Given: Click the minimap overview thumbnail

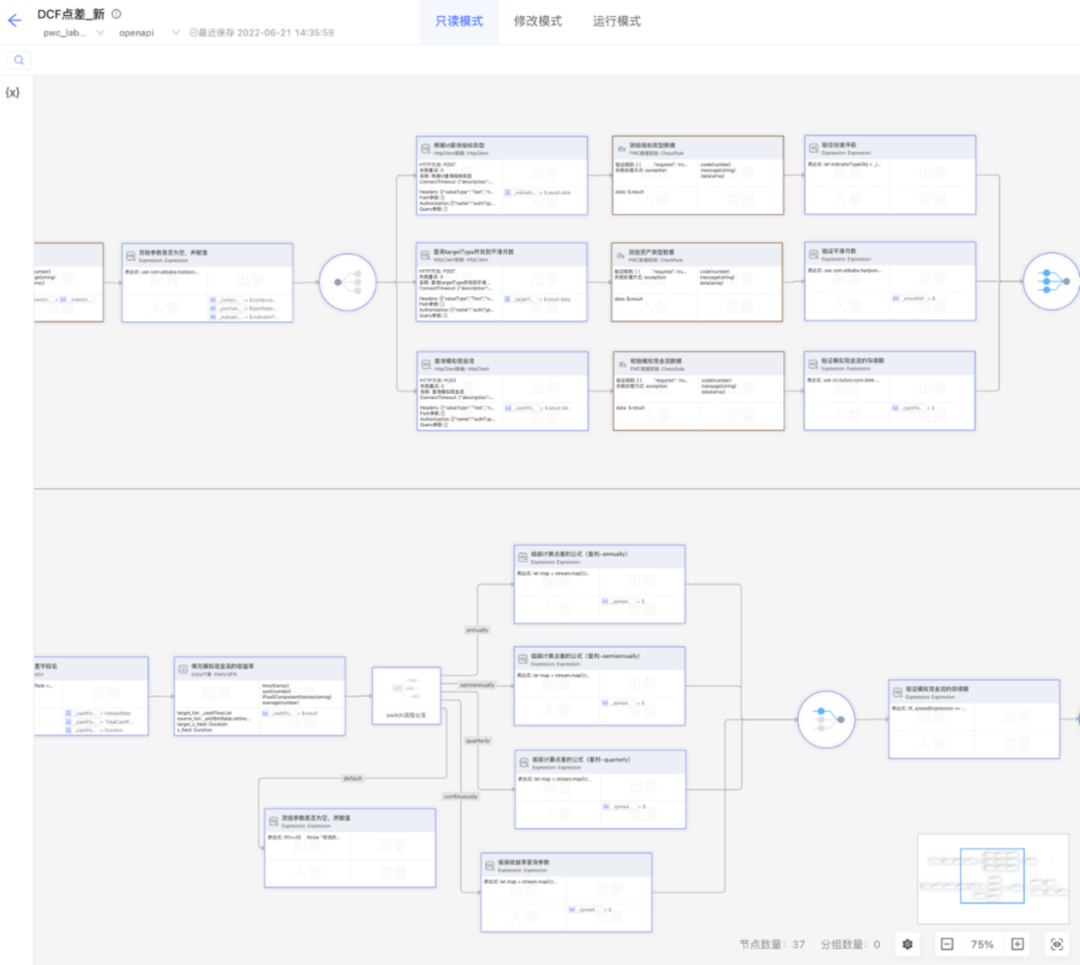Looking at the screenshot, I should pyautogui.click(x=991, y=877).
